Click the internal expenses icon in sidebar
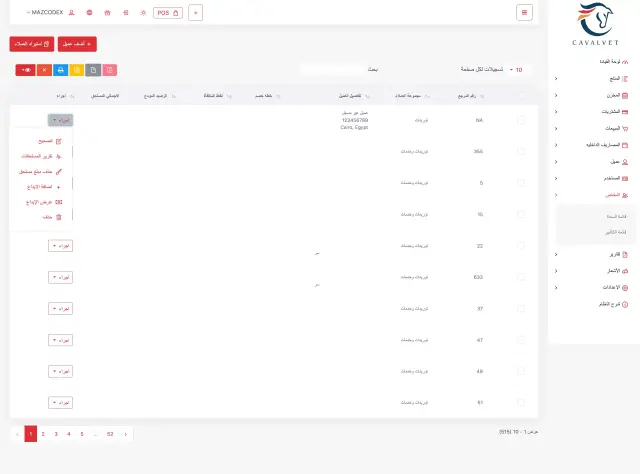Image resolution: width=640 pixels, height=474 pixels. [x=625, y=145]
